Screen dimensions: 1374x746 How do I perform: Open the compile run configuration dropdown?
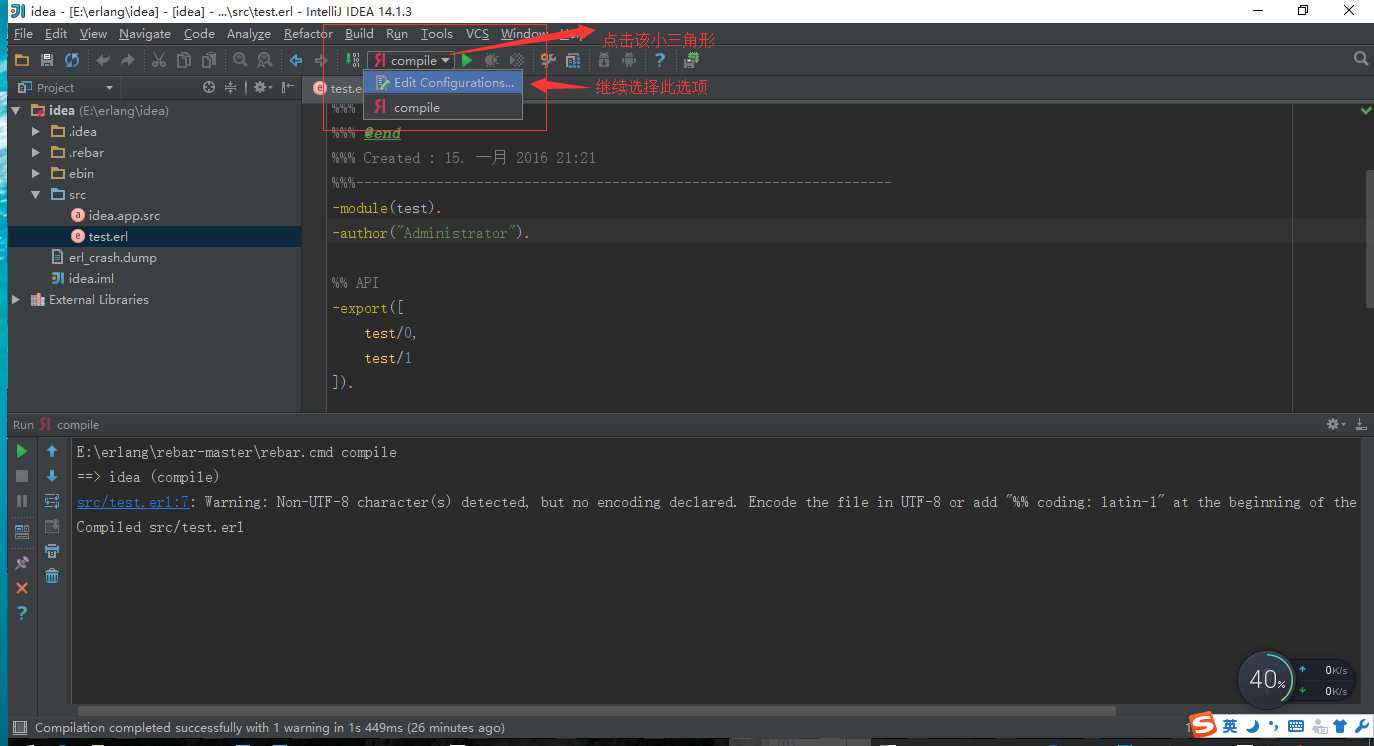[x=411, y=61]
